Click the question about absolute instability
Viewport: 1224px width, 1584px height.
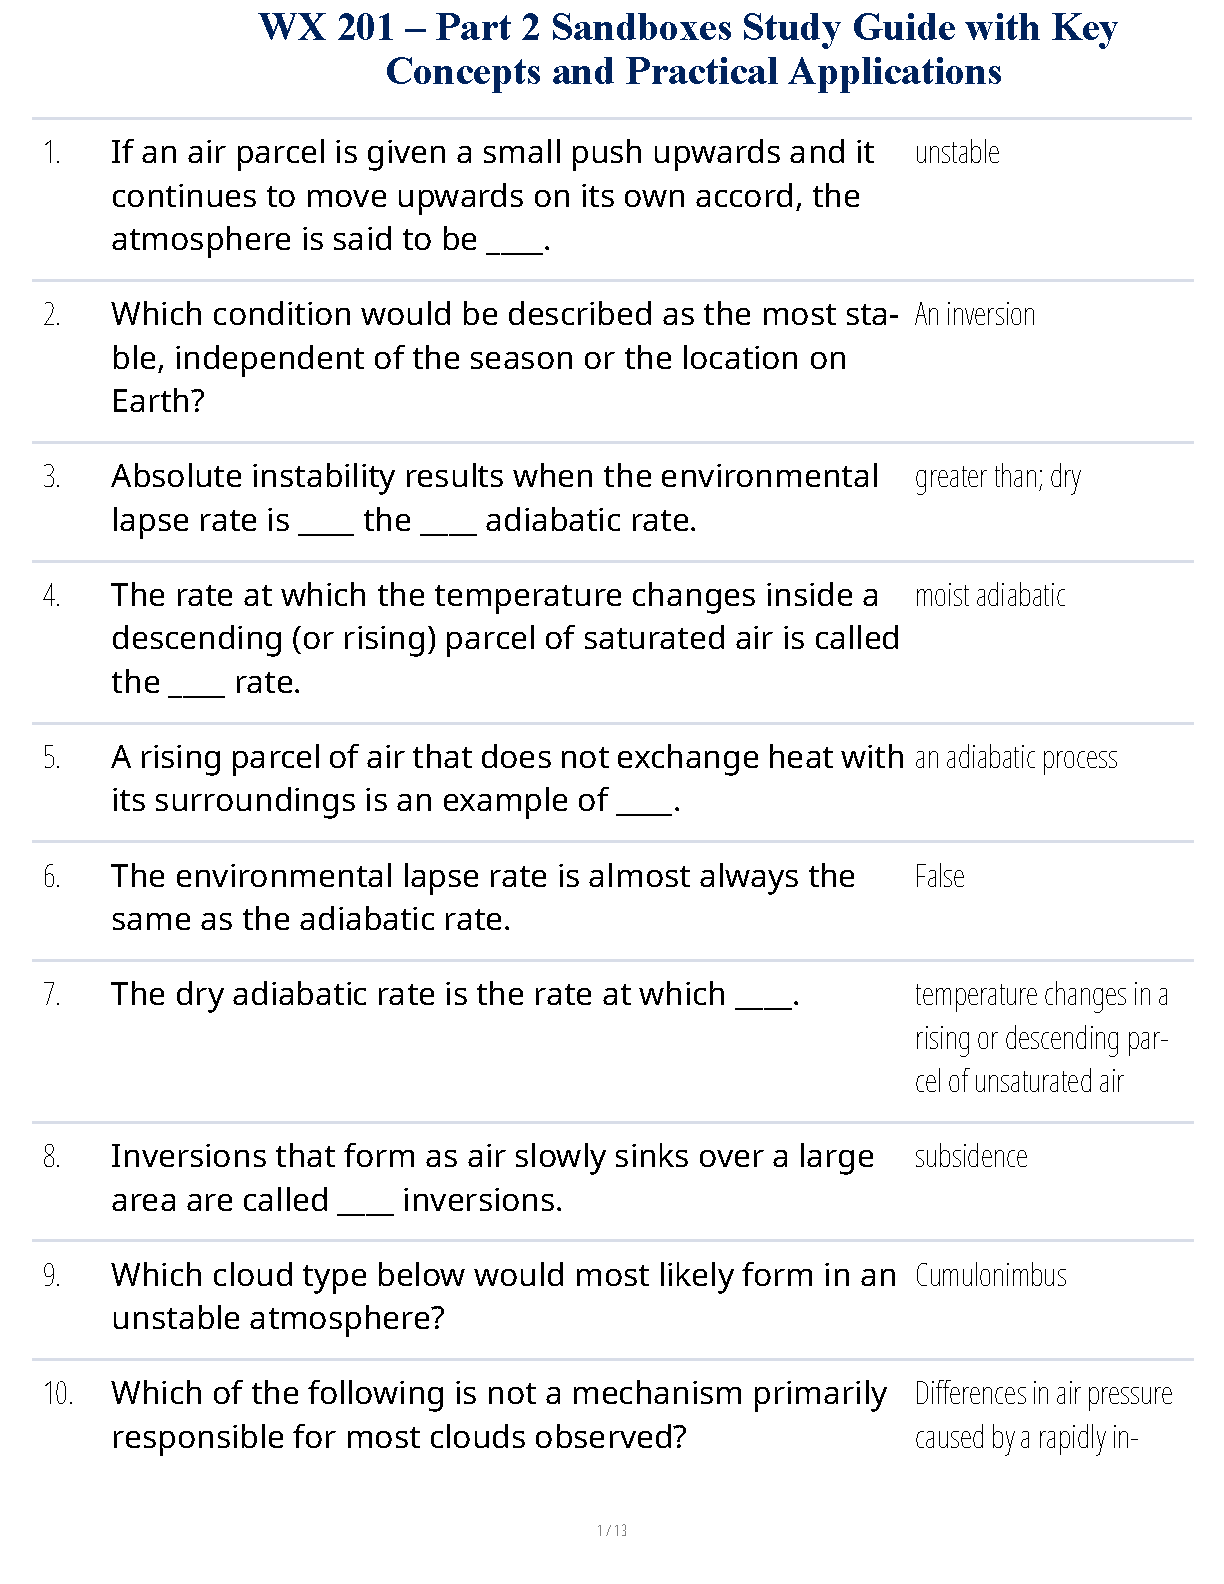(494, 498)
